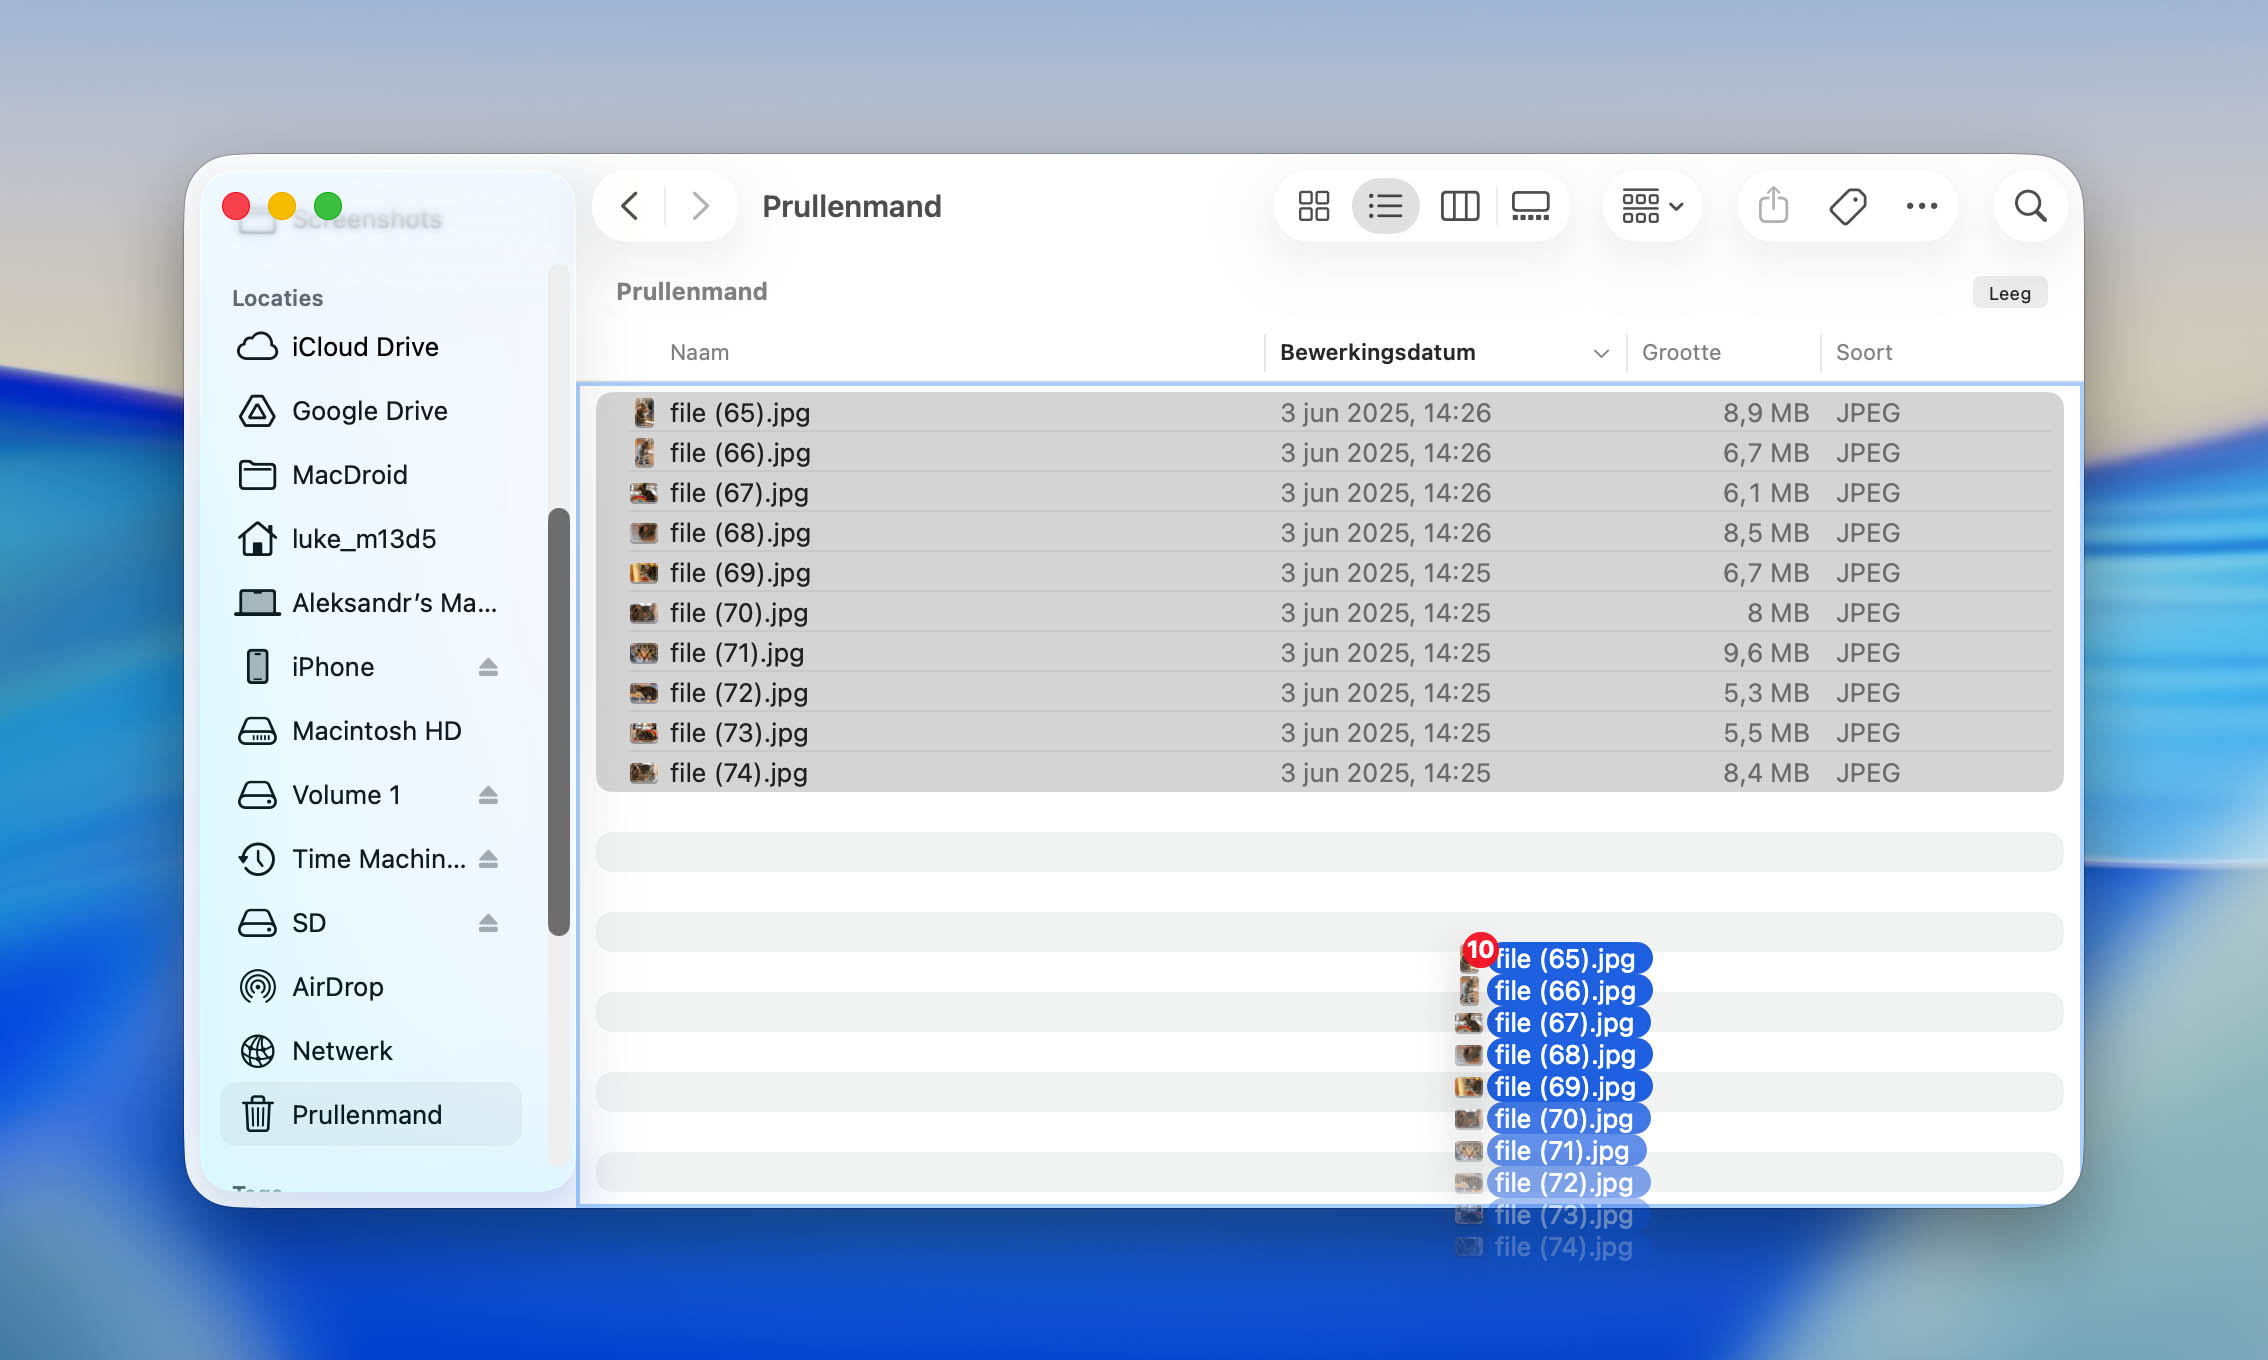The height and width of the screenshot is (1360, 2268).
Task: Select the file (72).jpg row
Action: coord(1329,693)
